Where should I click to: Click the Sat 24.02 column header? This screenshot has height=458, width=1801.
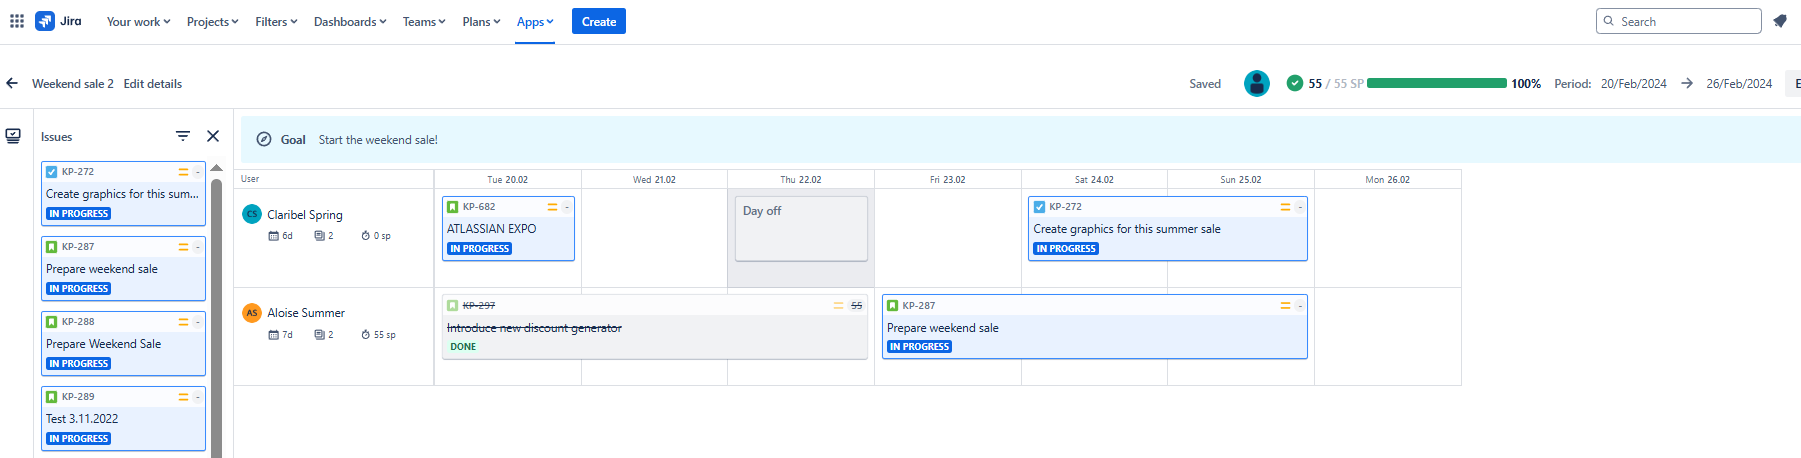click(1094, 180)
